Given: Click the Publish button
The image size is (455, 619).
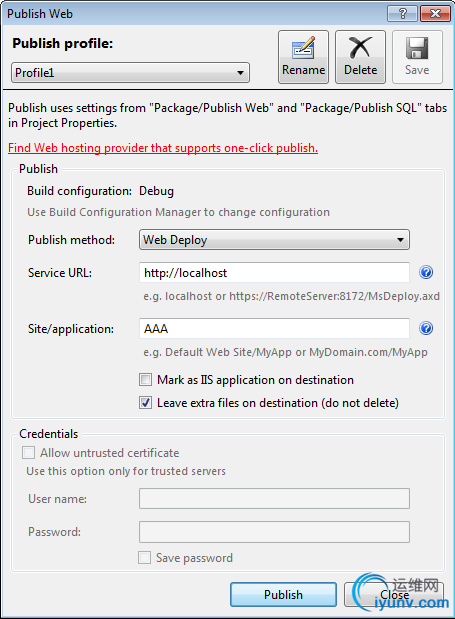Looking at the screenshot, I should coord(283,595).
